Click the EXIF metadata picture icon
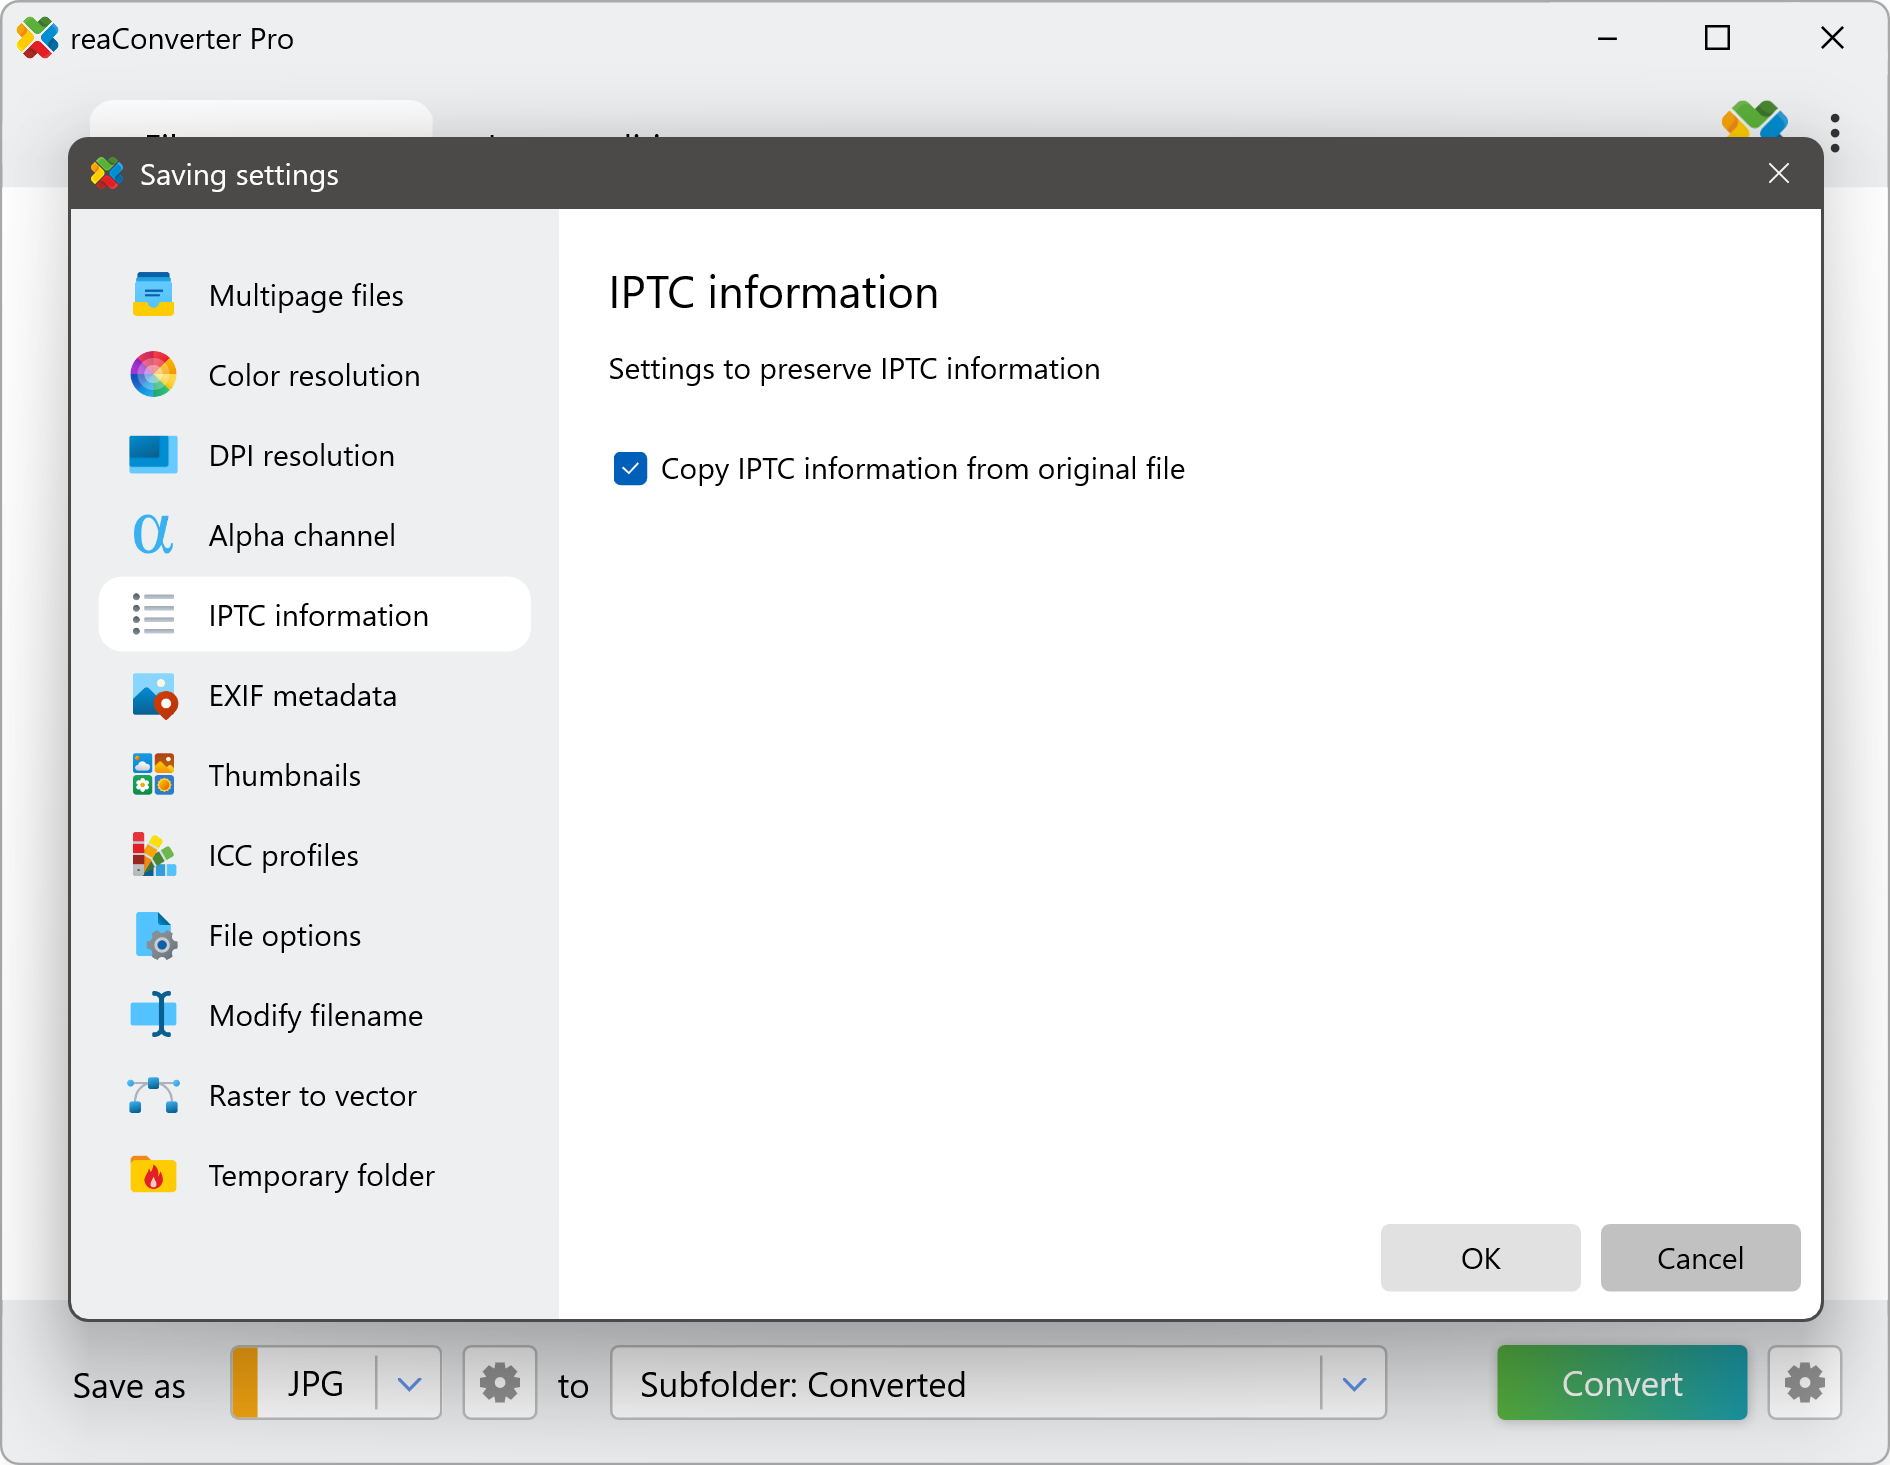The width and height of the screenshot is (1890, 1465). click(153, 695)
